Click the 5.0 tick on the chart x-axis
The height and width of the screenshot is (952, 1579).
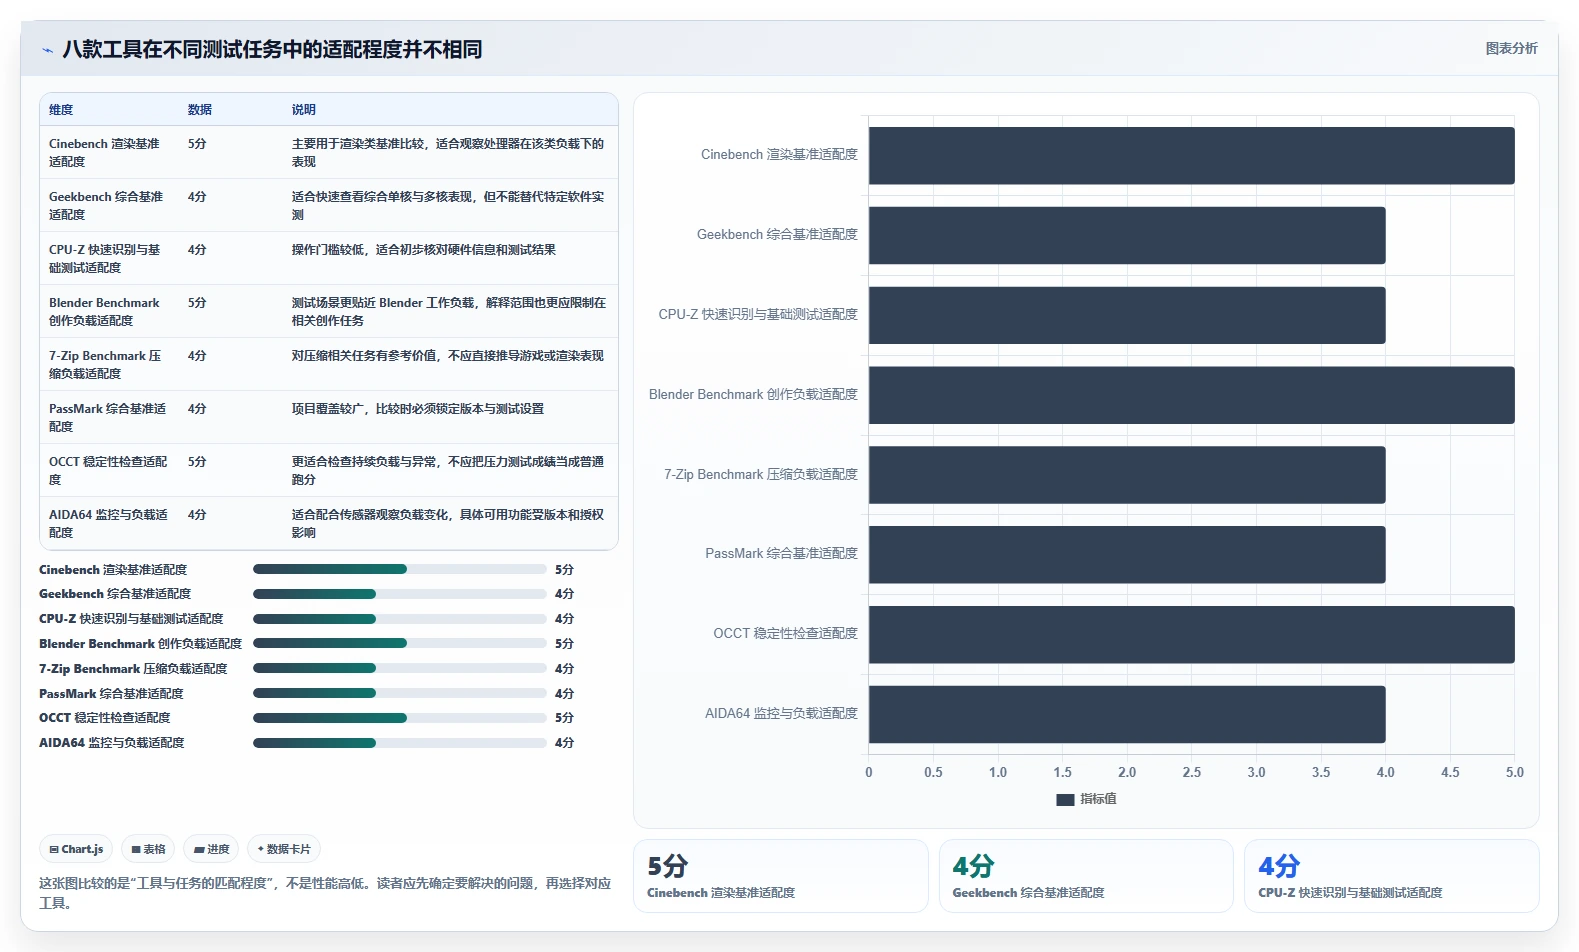[1515, 772]
